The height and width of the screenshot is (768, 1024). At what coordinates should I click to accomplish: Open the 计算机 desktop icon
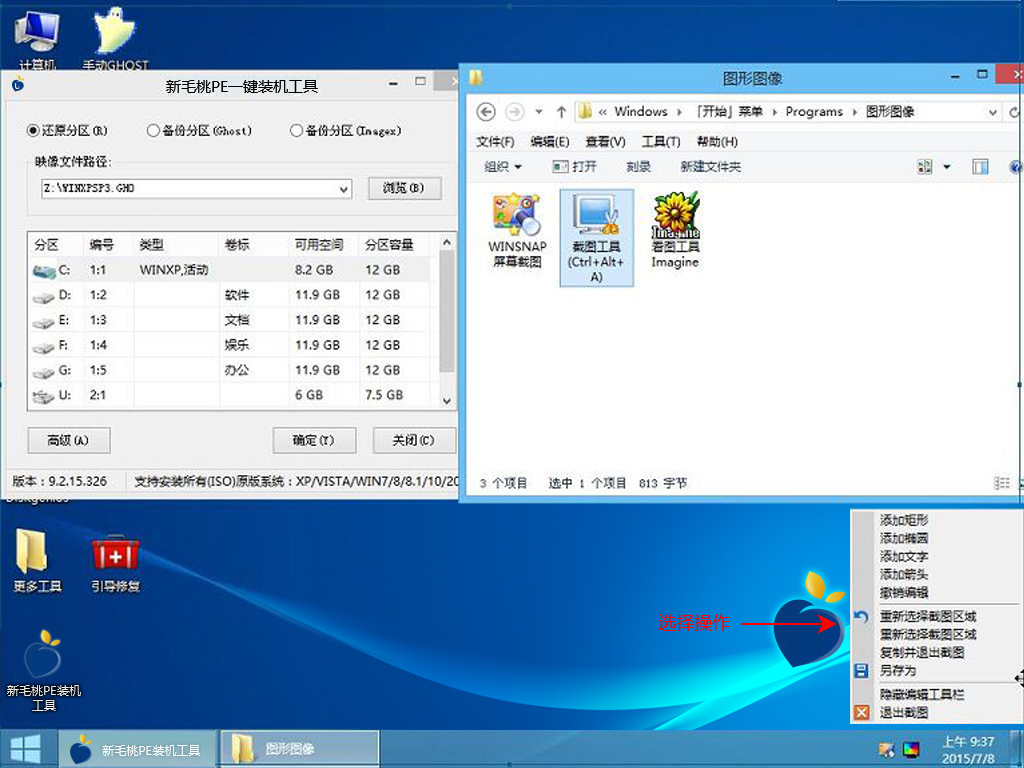(37, 38)
